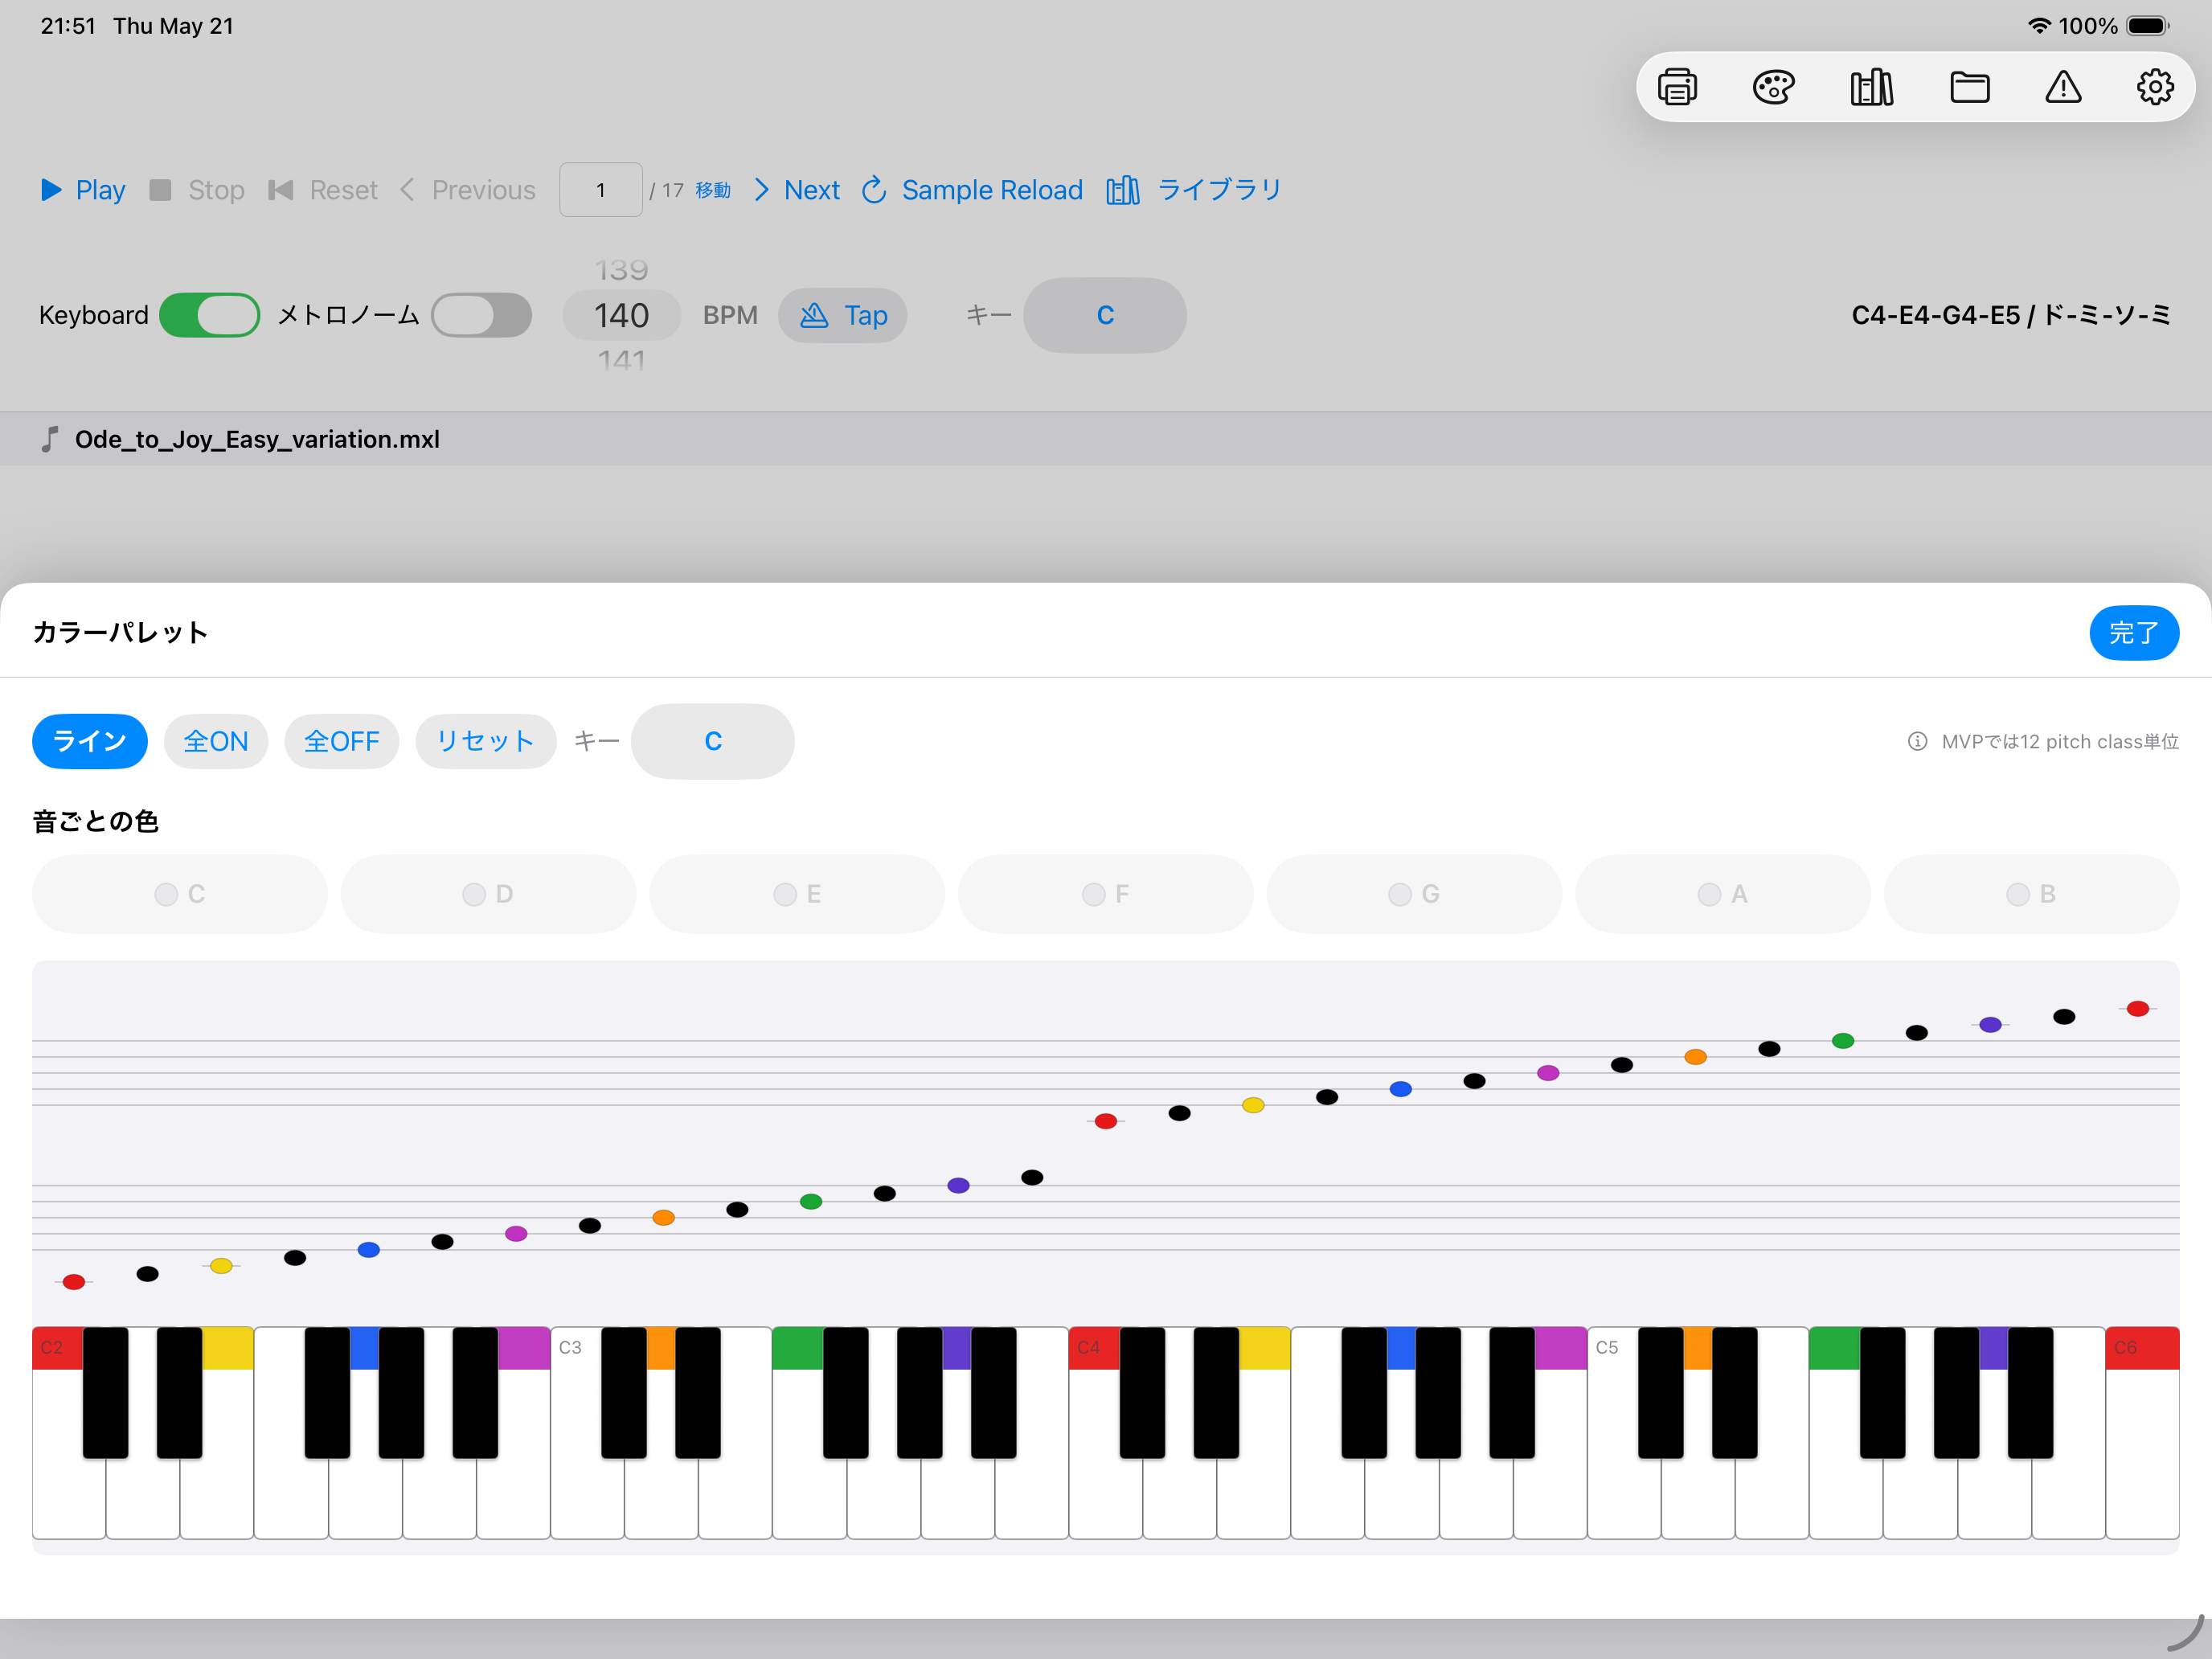Choose 139 in BPM picker

(x=621, y=270)
